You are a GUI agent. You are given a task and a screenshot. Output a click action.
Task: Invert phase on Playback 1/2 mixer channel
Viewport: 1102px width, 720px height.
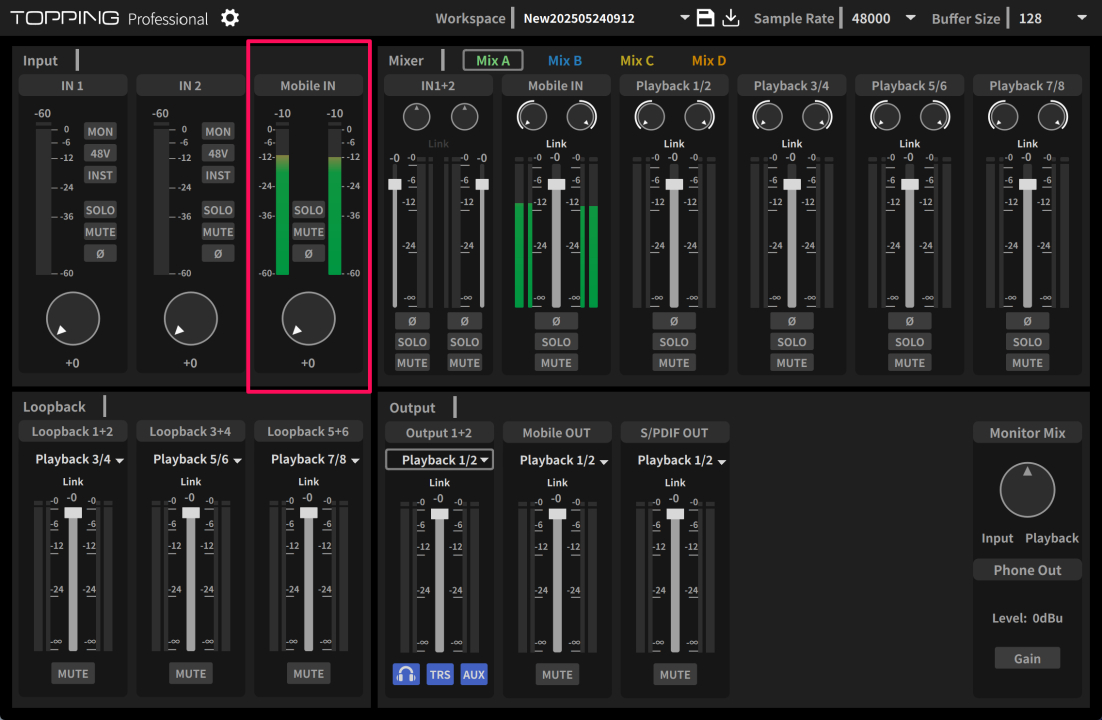coord(674,321)
